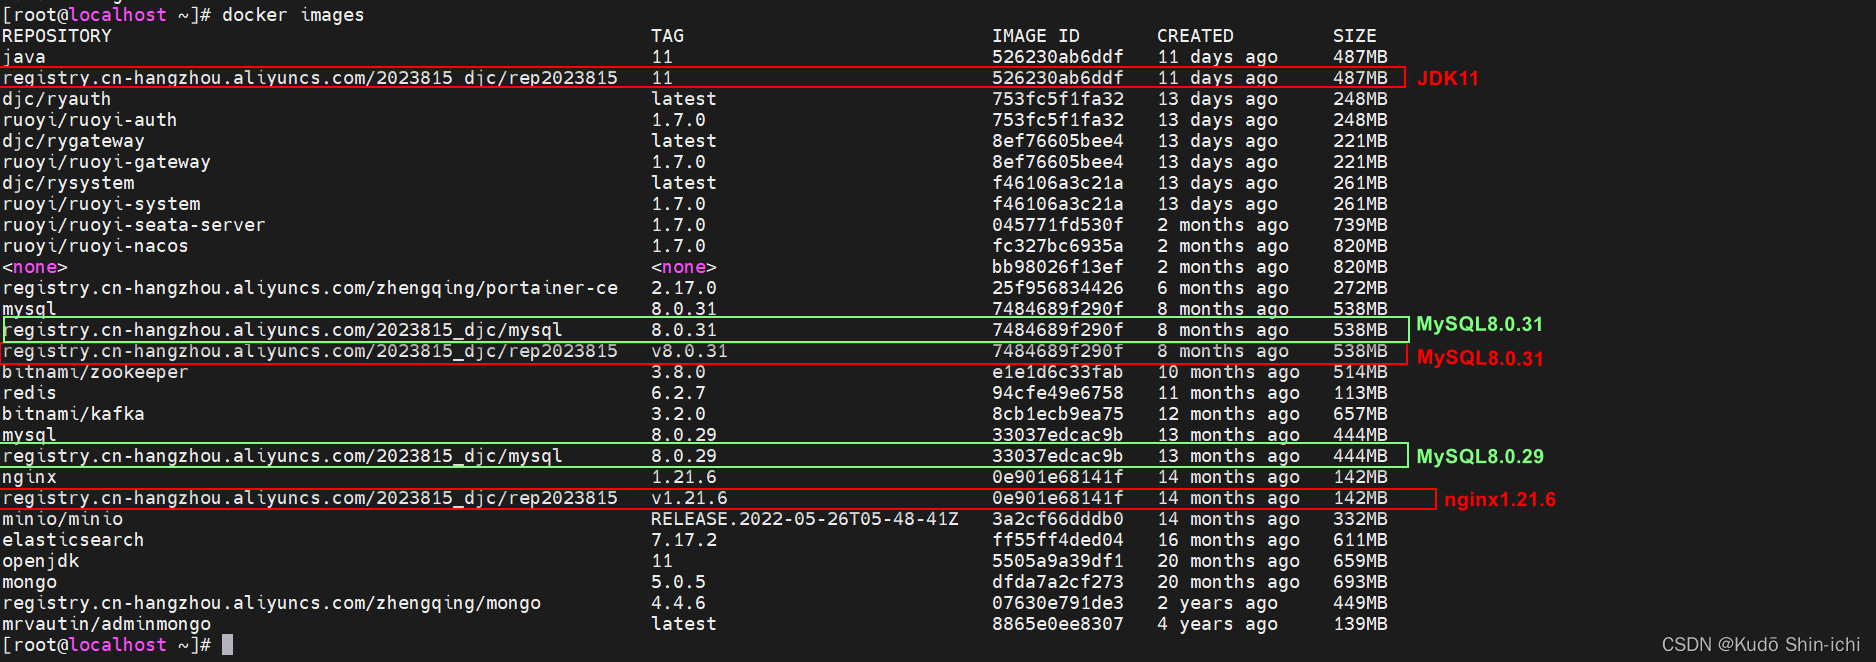Select the nginx repository name

(29, 477)
